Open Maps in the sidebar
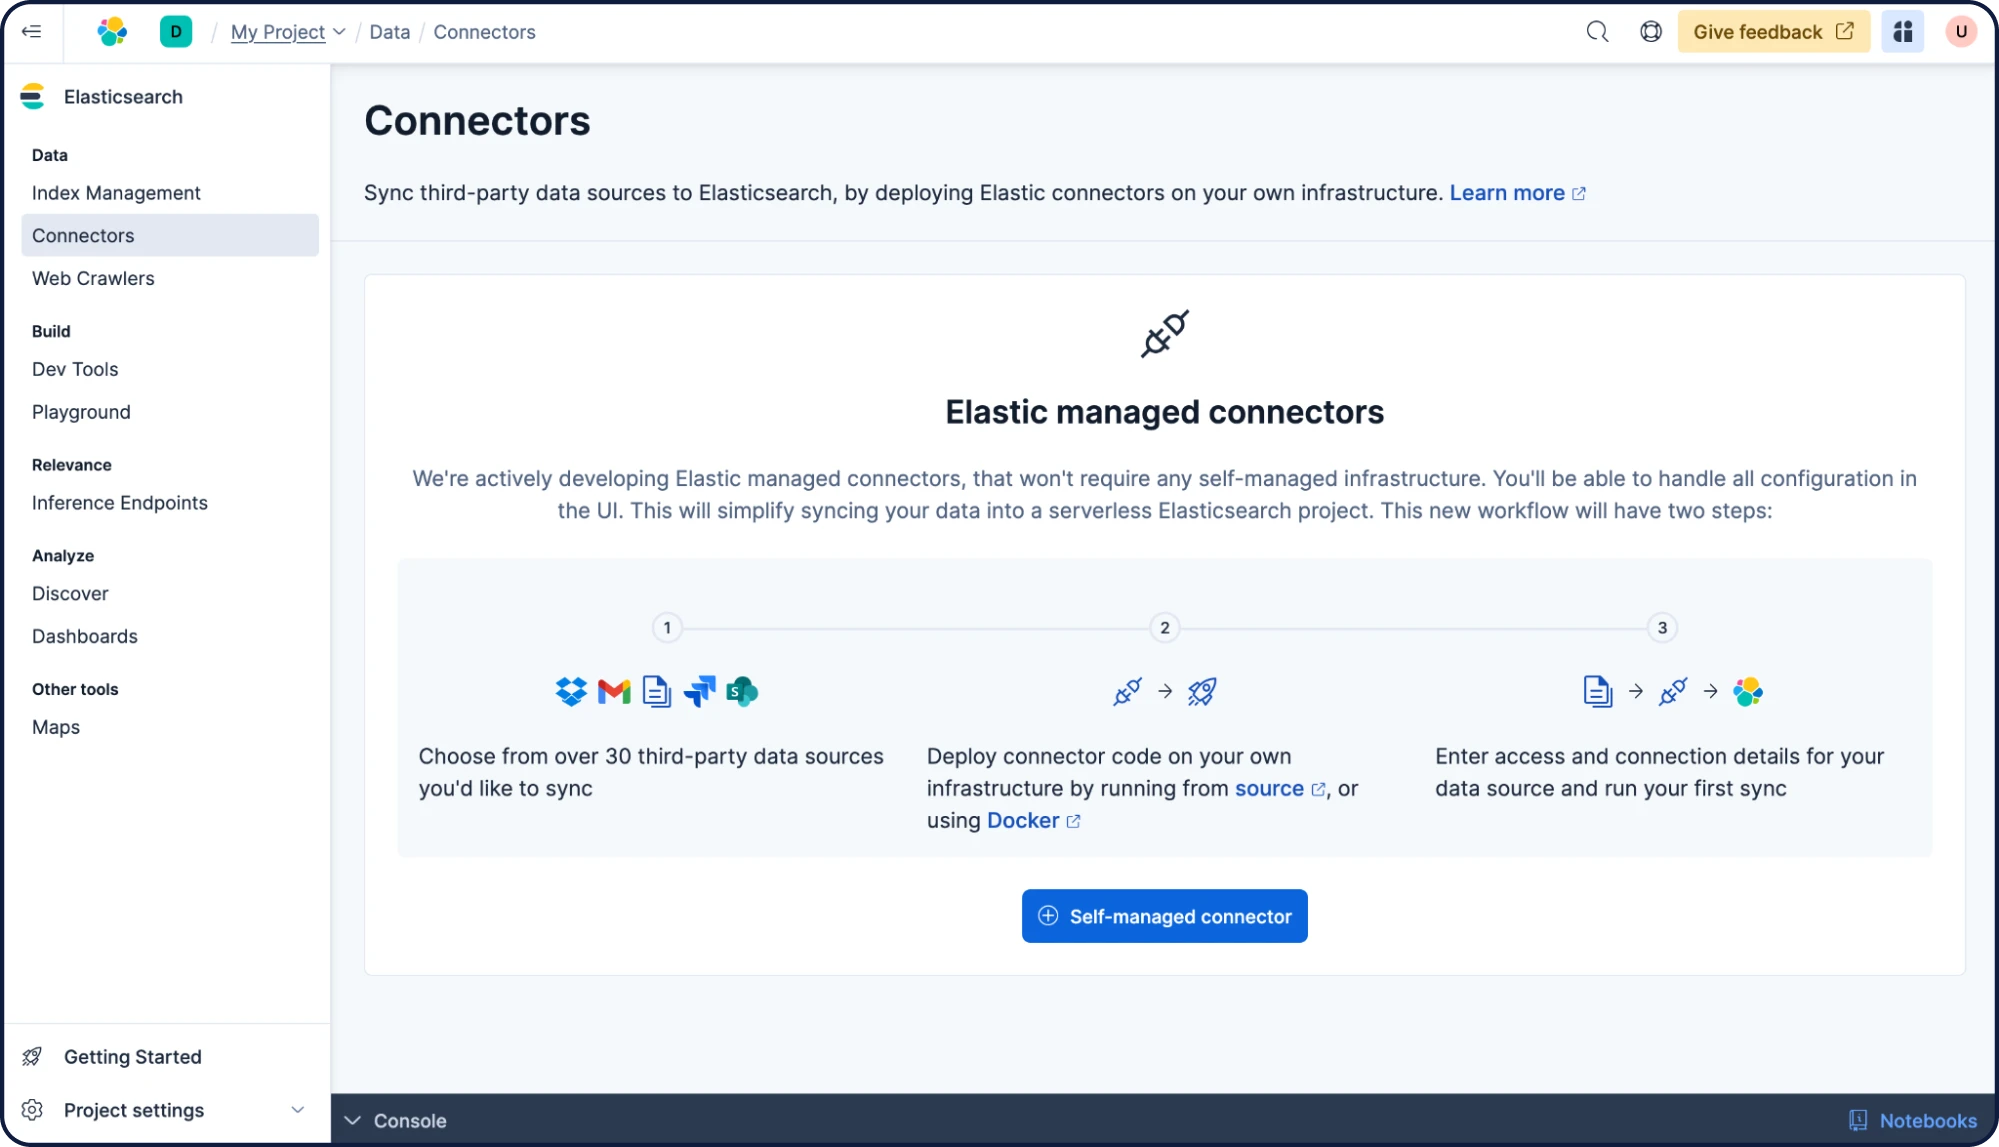This screenshot has height=1147, width=1999. coord(170,727)
